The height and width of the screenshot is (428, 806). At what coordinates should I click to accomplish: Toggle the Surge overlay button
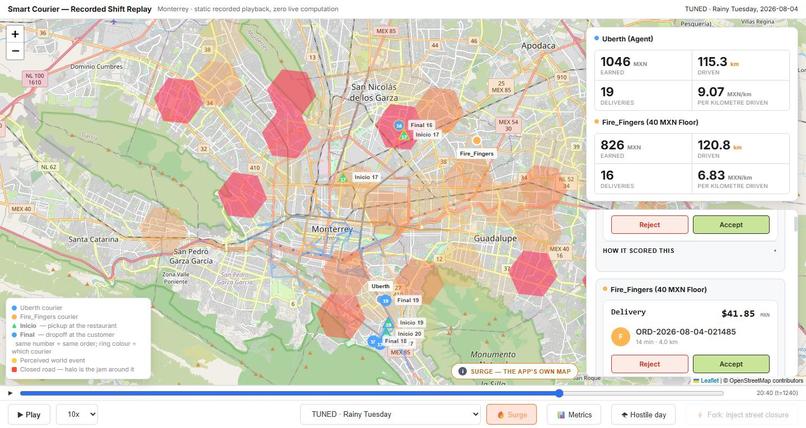click(511, 414)
